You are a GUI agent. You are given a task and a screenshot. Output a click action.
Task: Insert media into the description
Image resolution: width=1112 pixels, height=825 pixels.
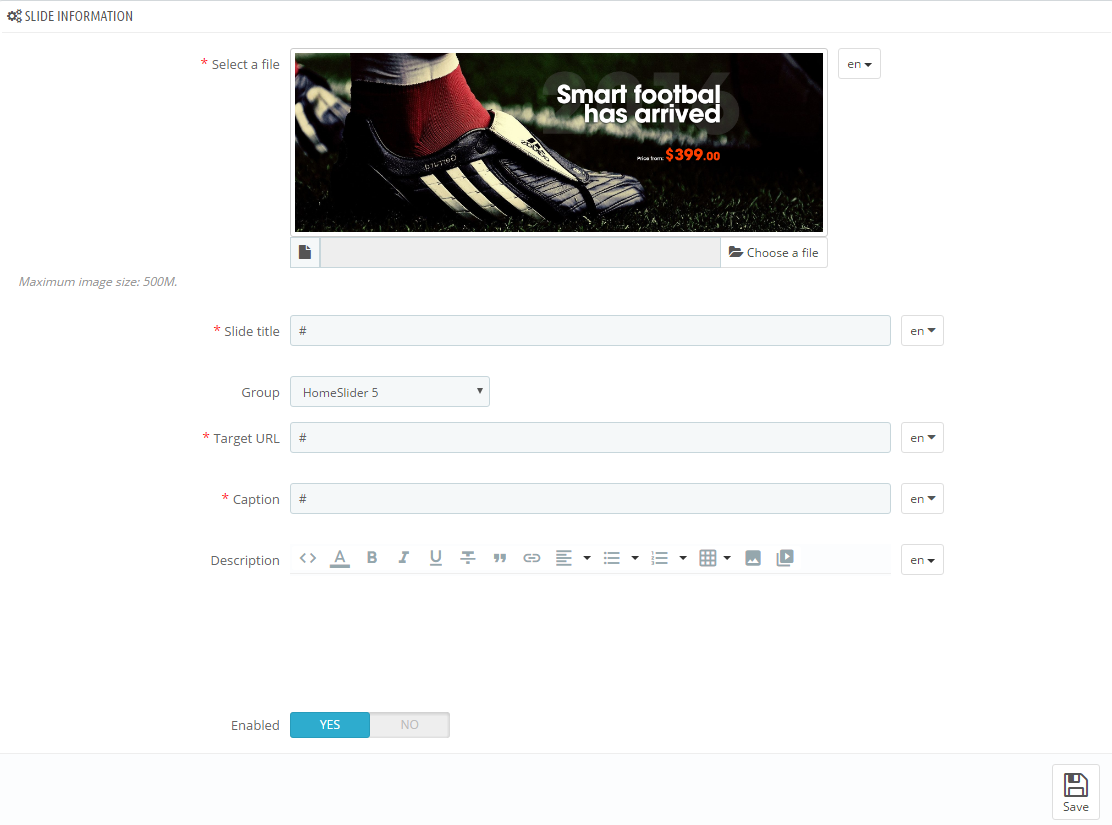pyautogui.click(x=785, y=558)
